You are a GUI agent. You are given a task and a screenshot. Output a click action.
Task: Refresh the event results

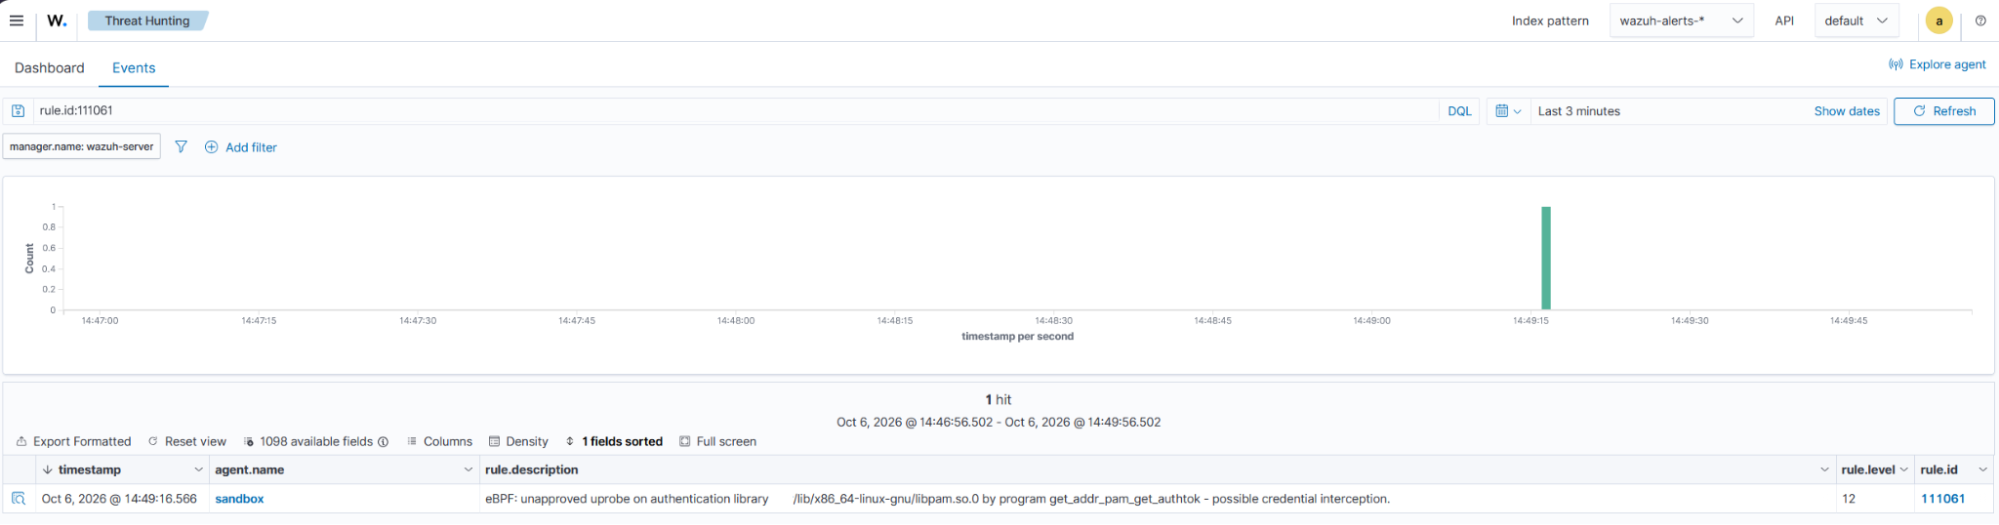1944,111
